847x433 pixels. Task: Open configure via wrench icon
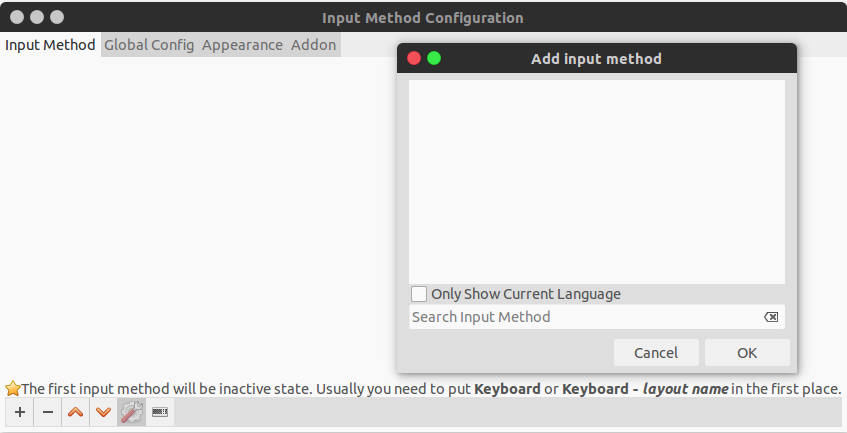pyautogui.click(x=131, y=412)
